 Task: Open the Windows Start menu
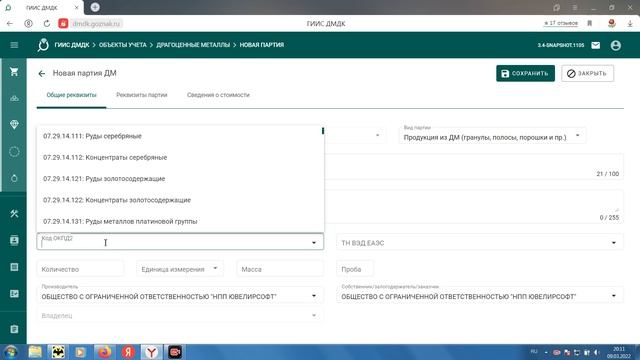coord(11,352)
